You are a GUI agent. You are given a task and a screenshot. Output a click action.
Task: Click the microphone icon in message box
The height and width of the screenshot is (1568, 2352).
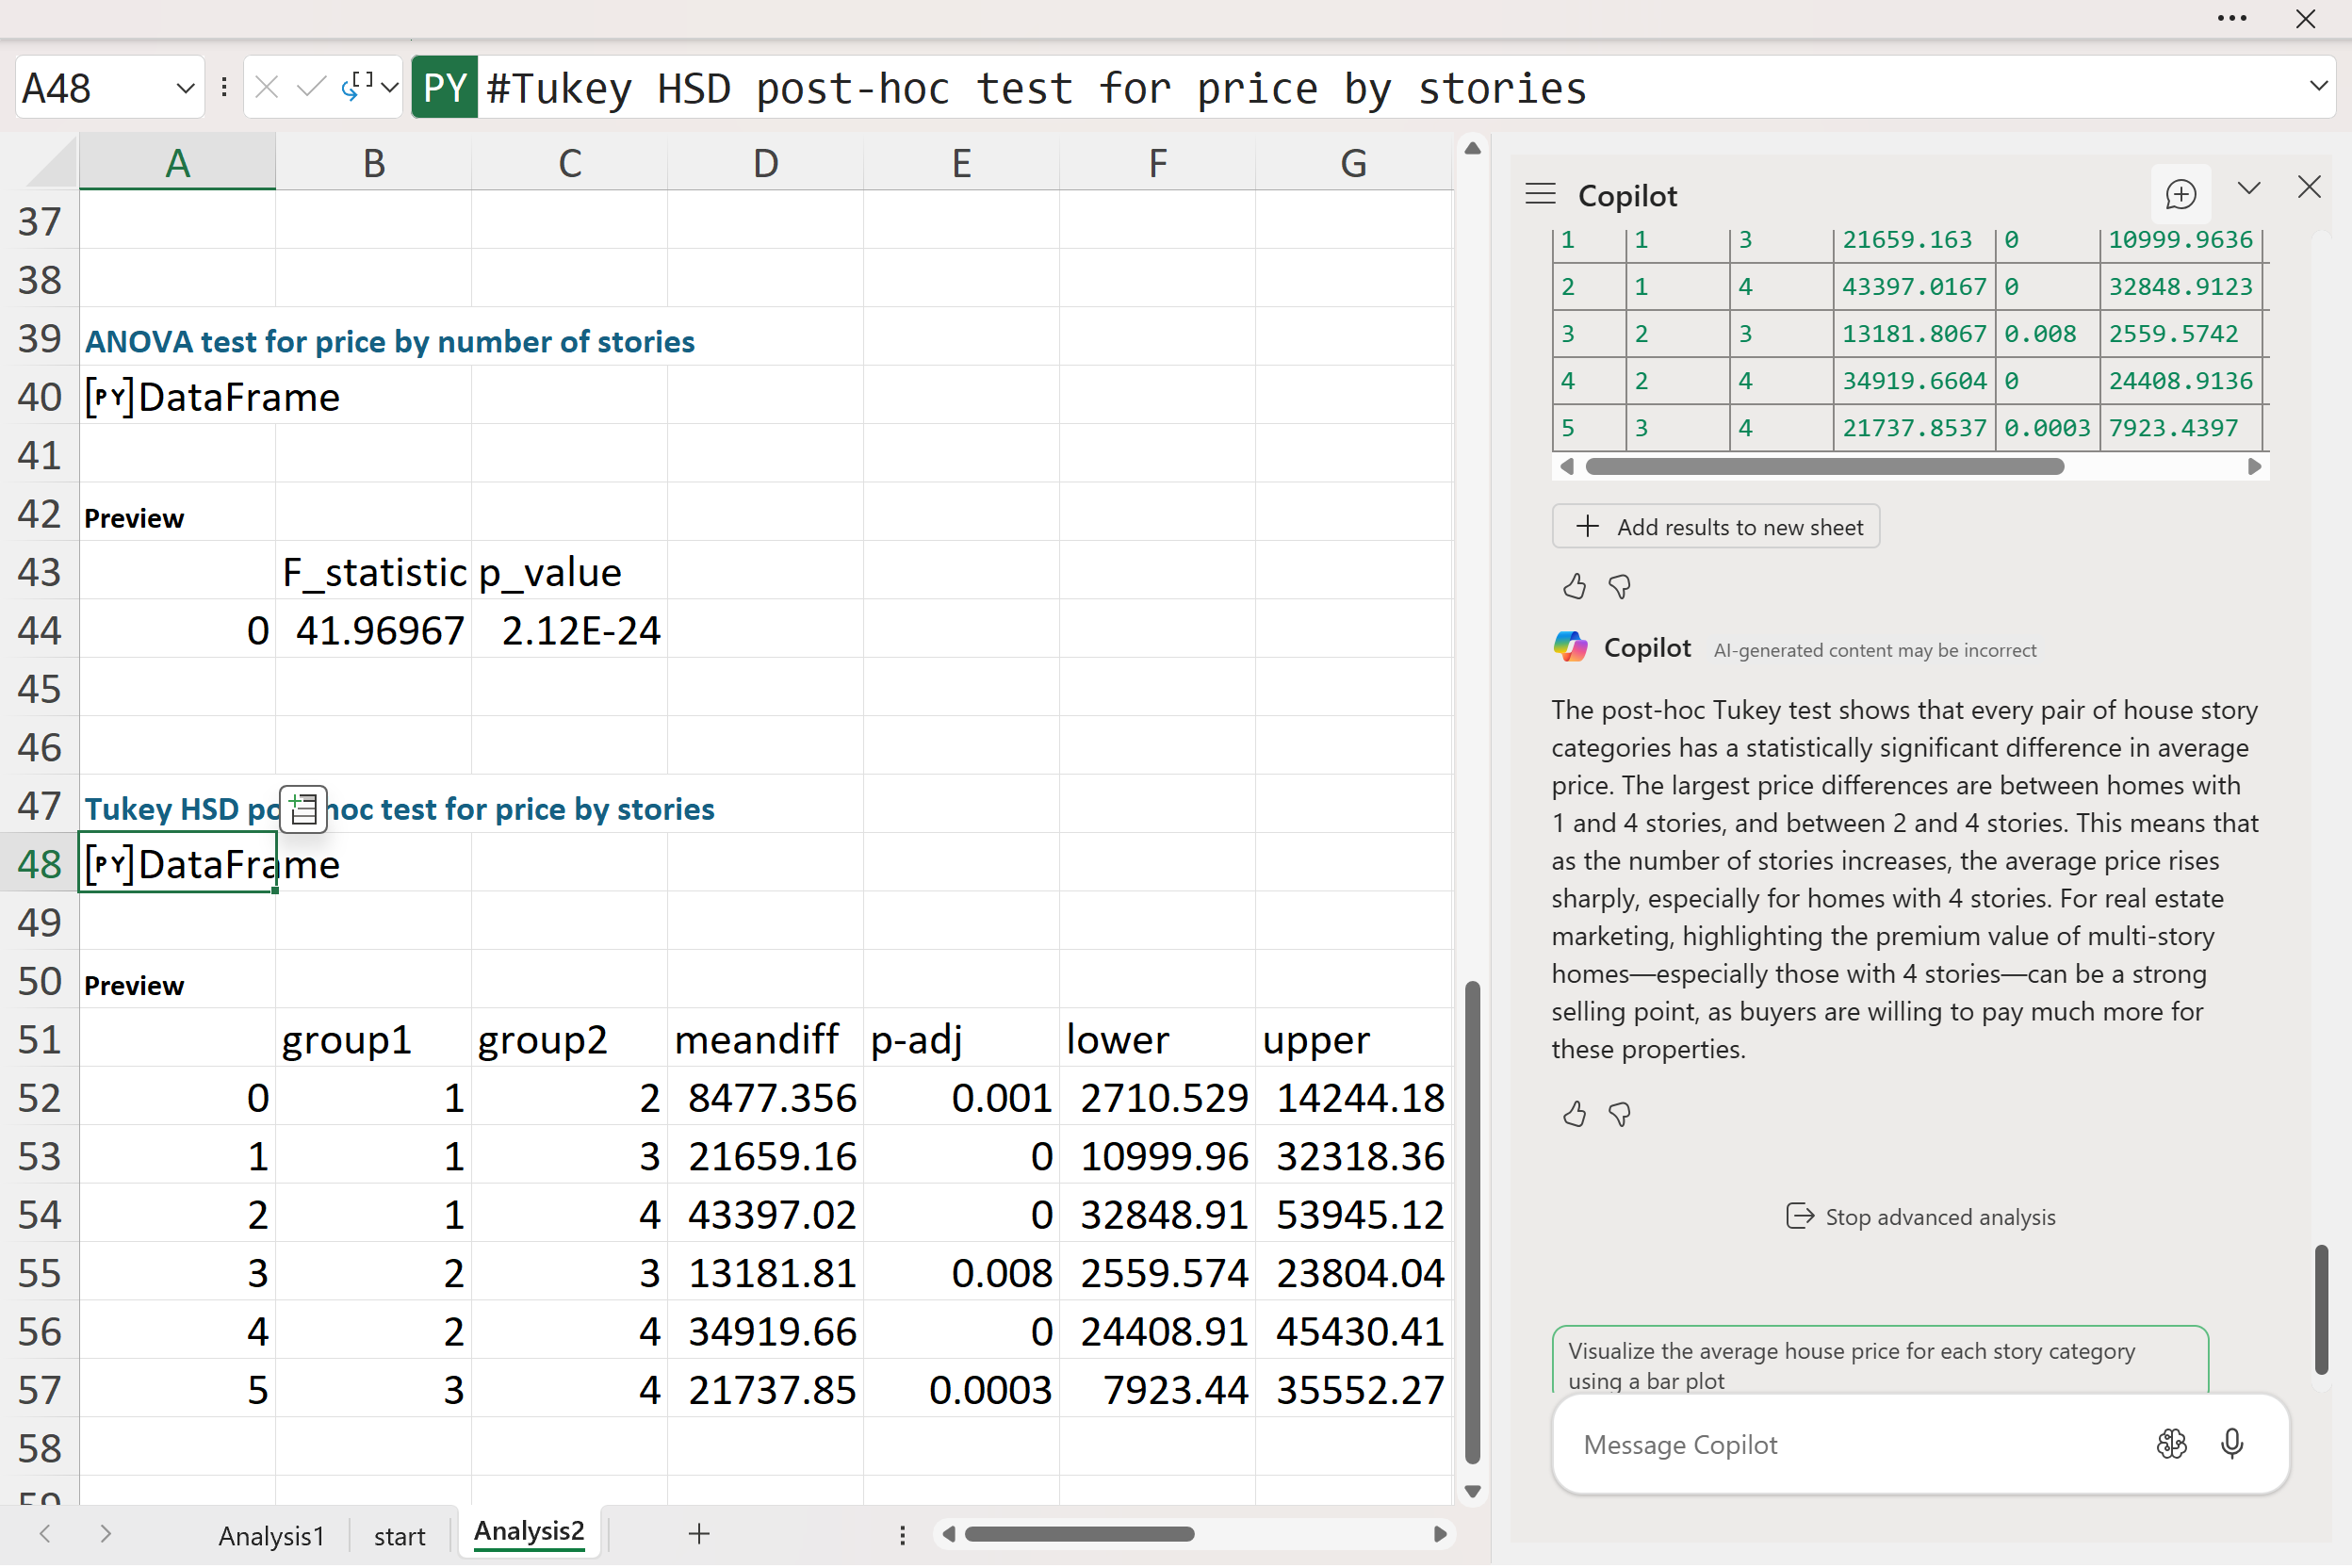tap(2232, 1444)
